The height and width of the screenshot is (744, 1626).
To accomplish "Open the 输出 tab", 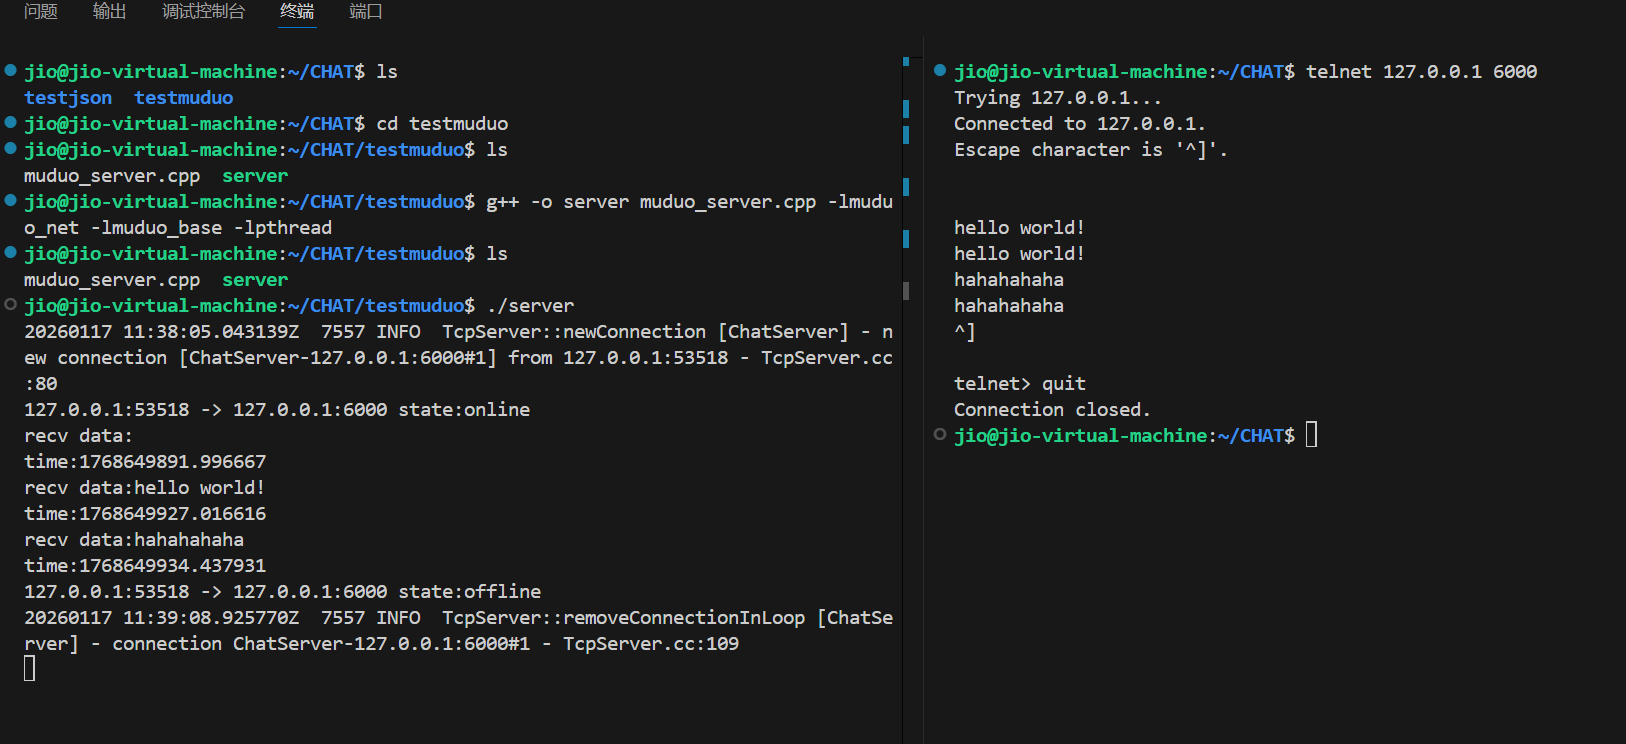I will 110,11.
